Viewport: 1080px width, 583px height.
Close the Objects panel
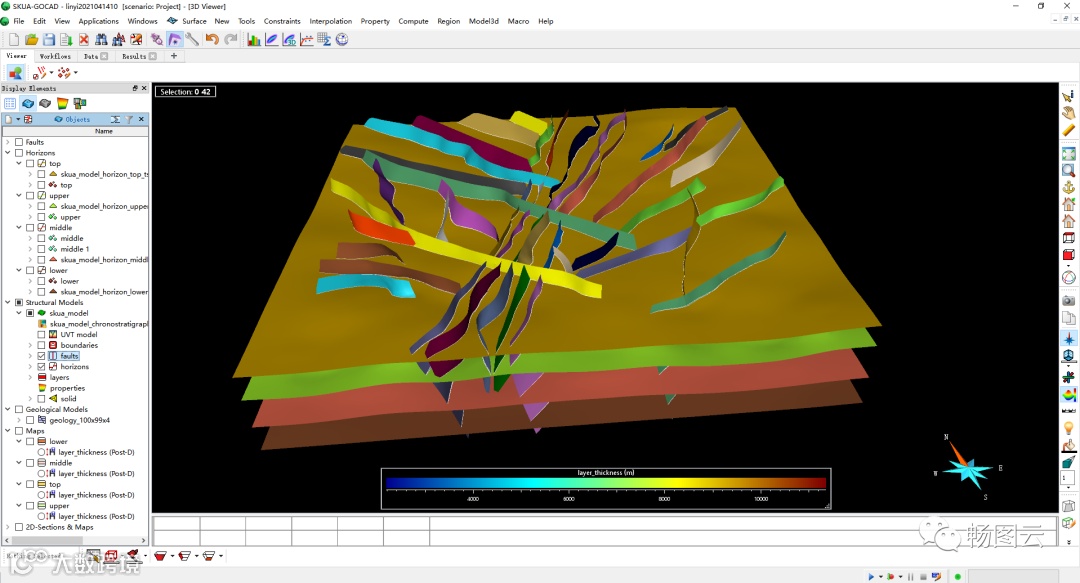(141, 119)
